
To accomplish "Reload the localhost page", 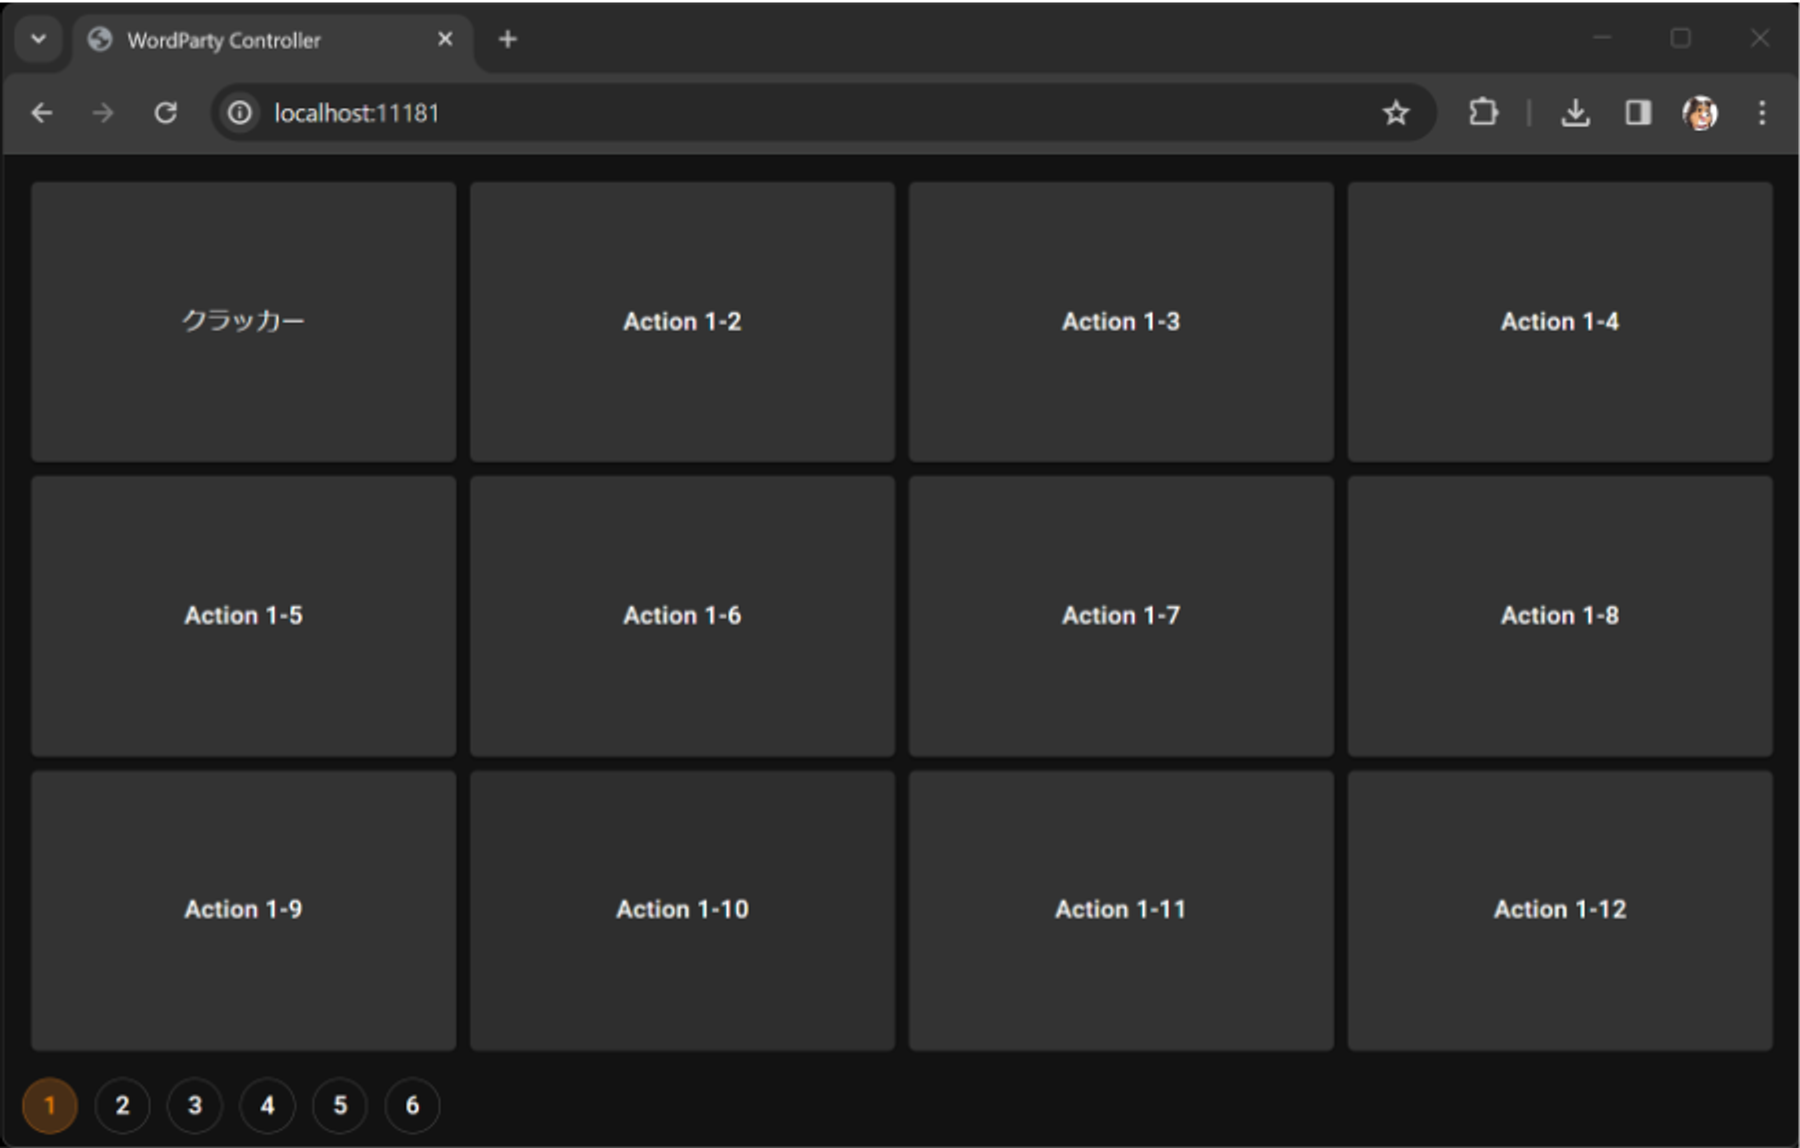I will (166, 113).
